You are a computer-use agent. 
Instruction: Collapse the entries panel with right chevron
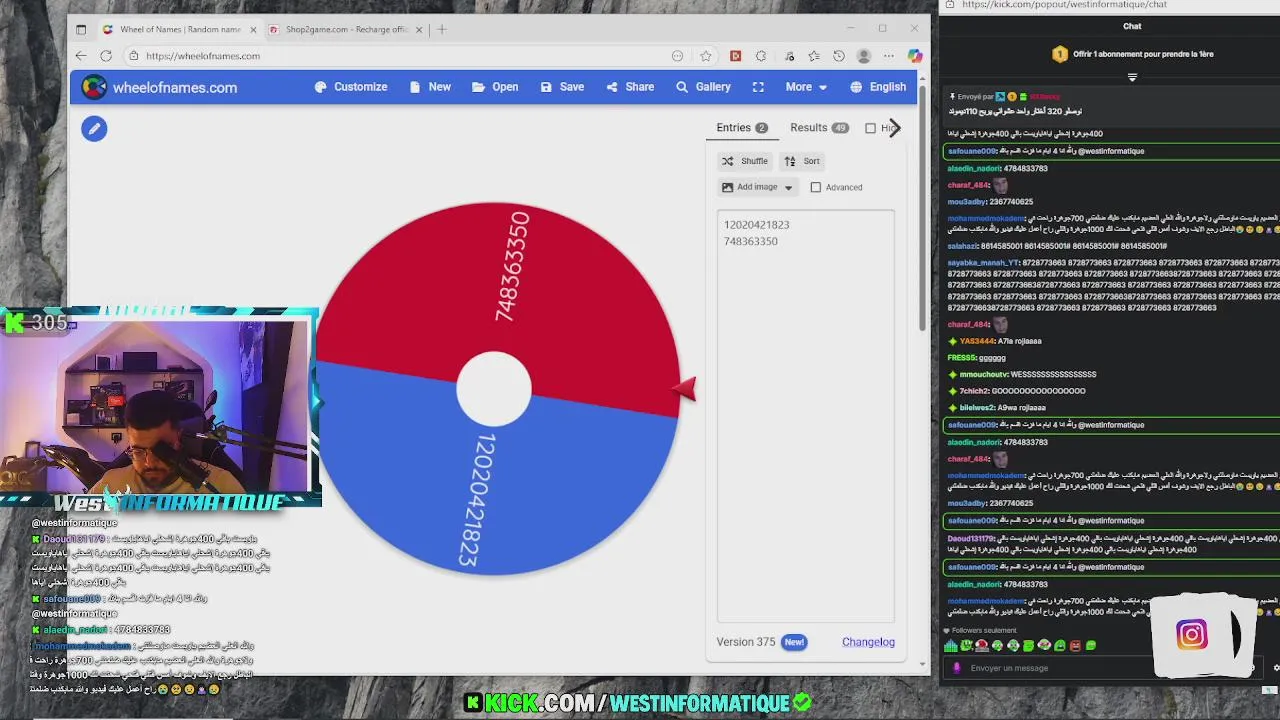coord(894,128)
